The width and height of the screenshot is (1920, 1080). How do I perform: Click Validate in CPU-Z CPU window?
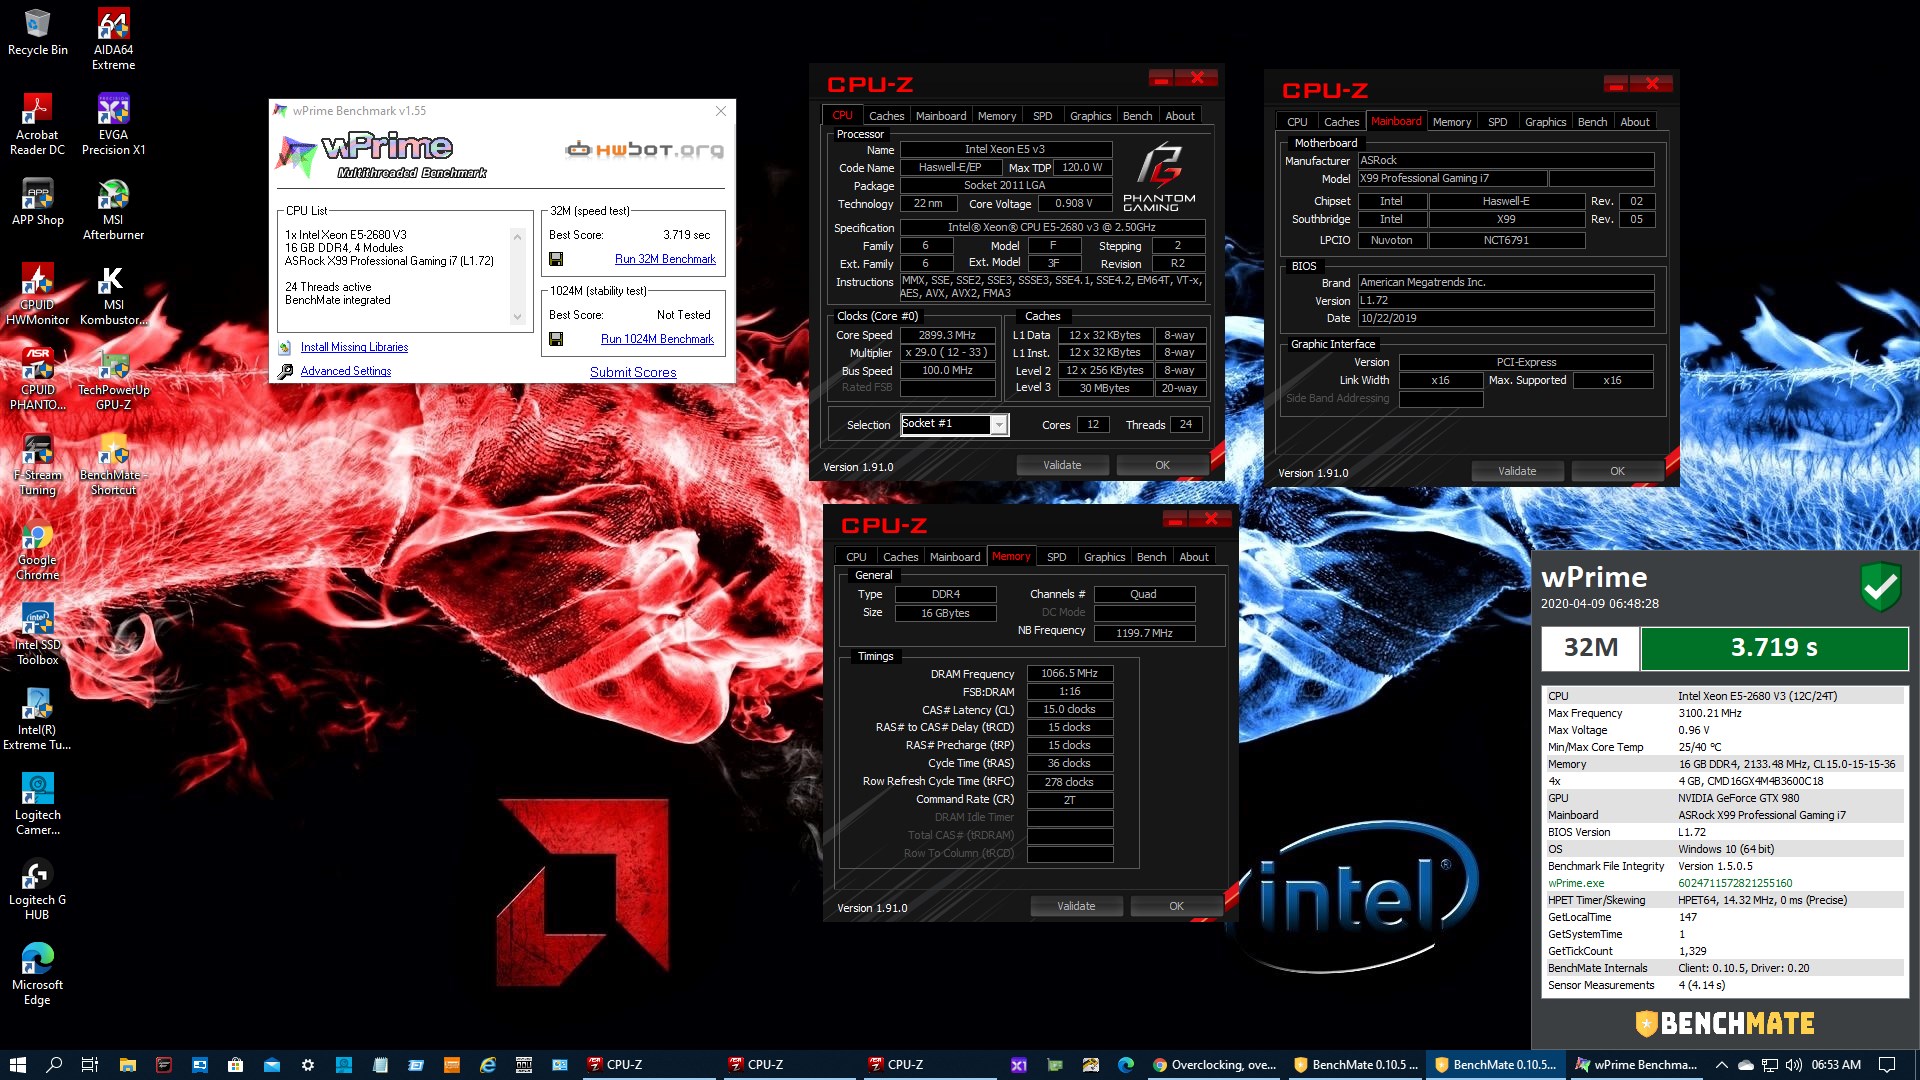point(1062,465)
